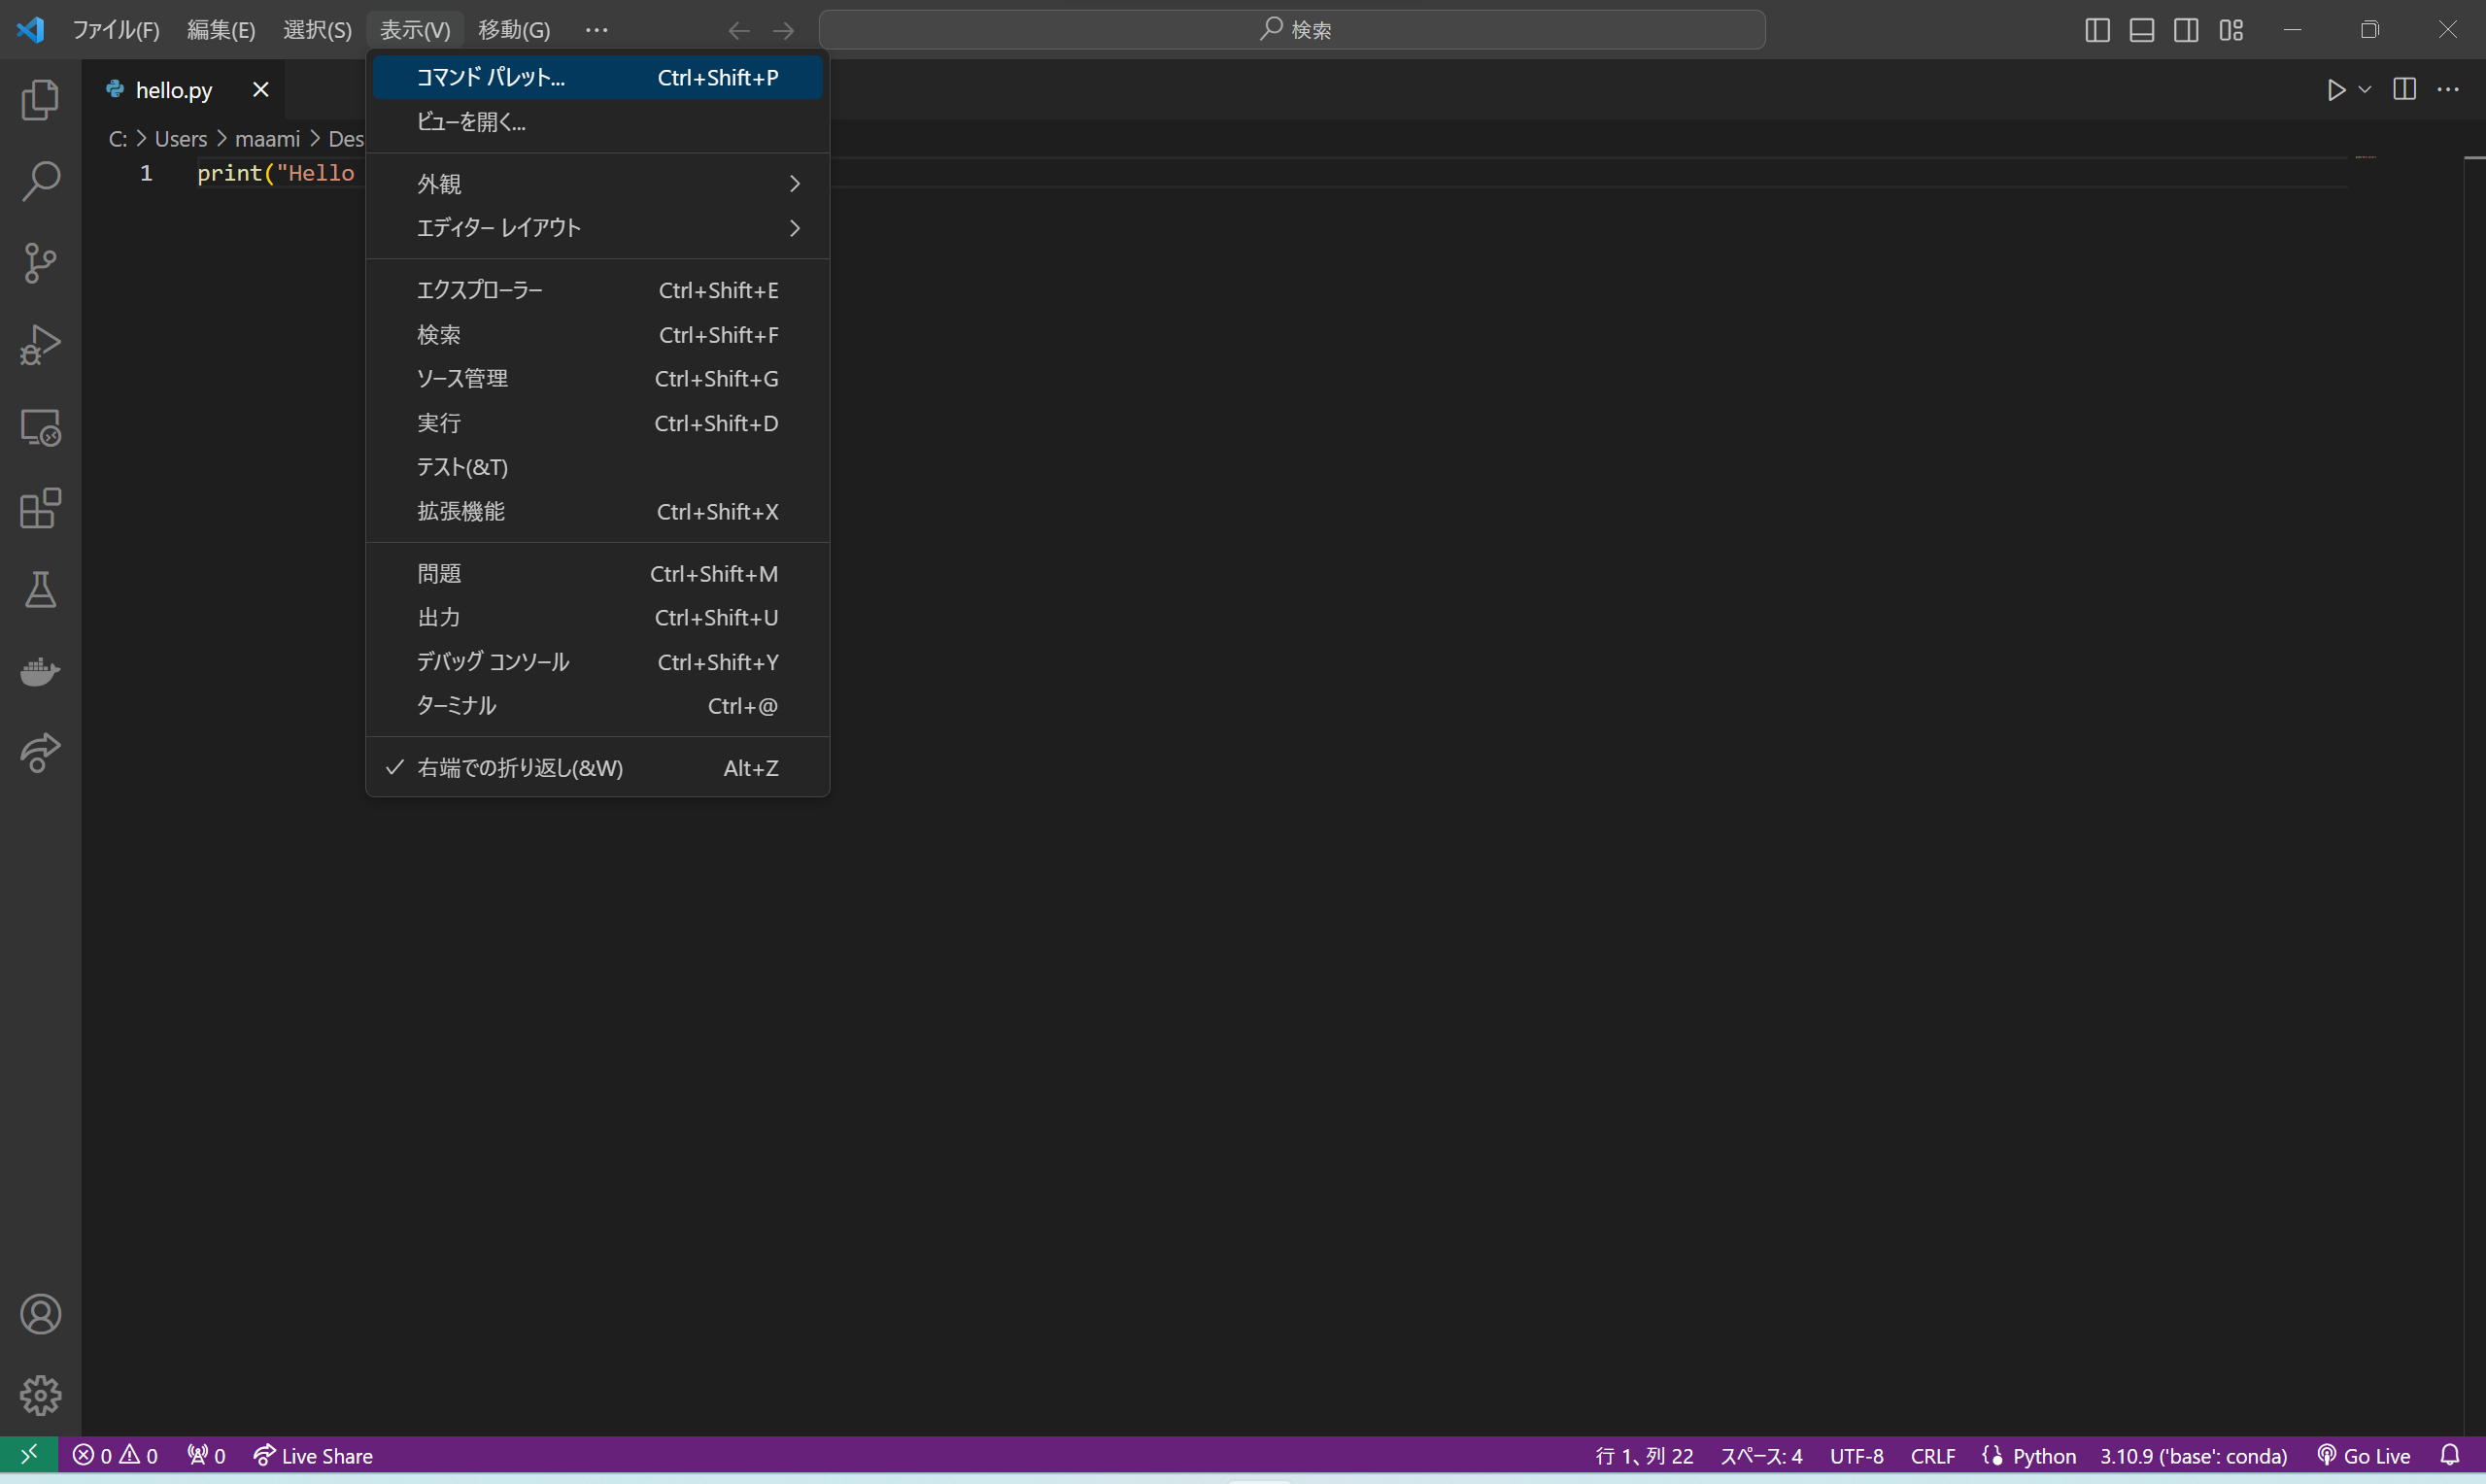Viewport: 2486px width, 1484px height.
Task: Open Source Control from the activity bar
Action: pos(40,262)
